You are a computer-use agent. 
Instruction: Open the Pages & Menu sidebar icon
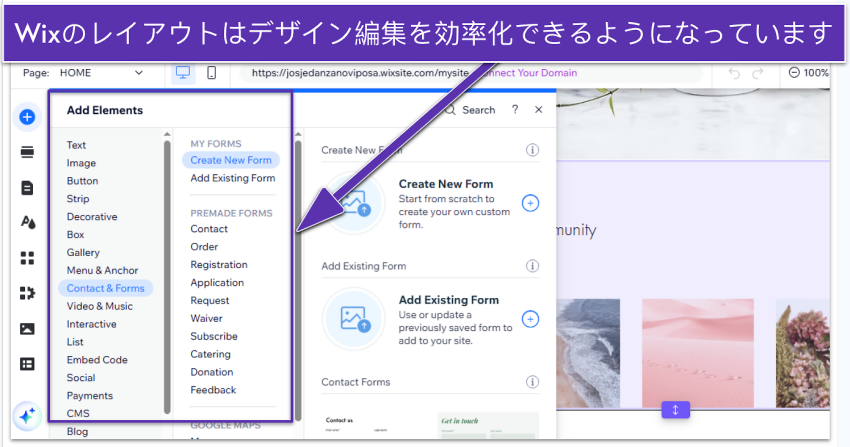(x=27, y=187)
